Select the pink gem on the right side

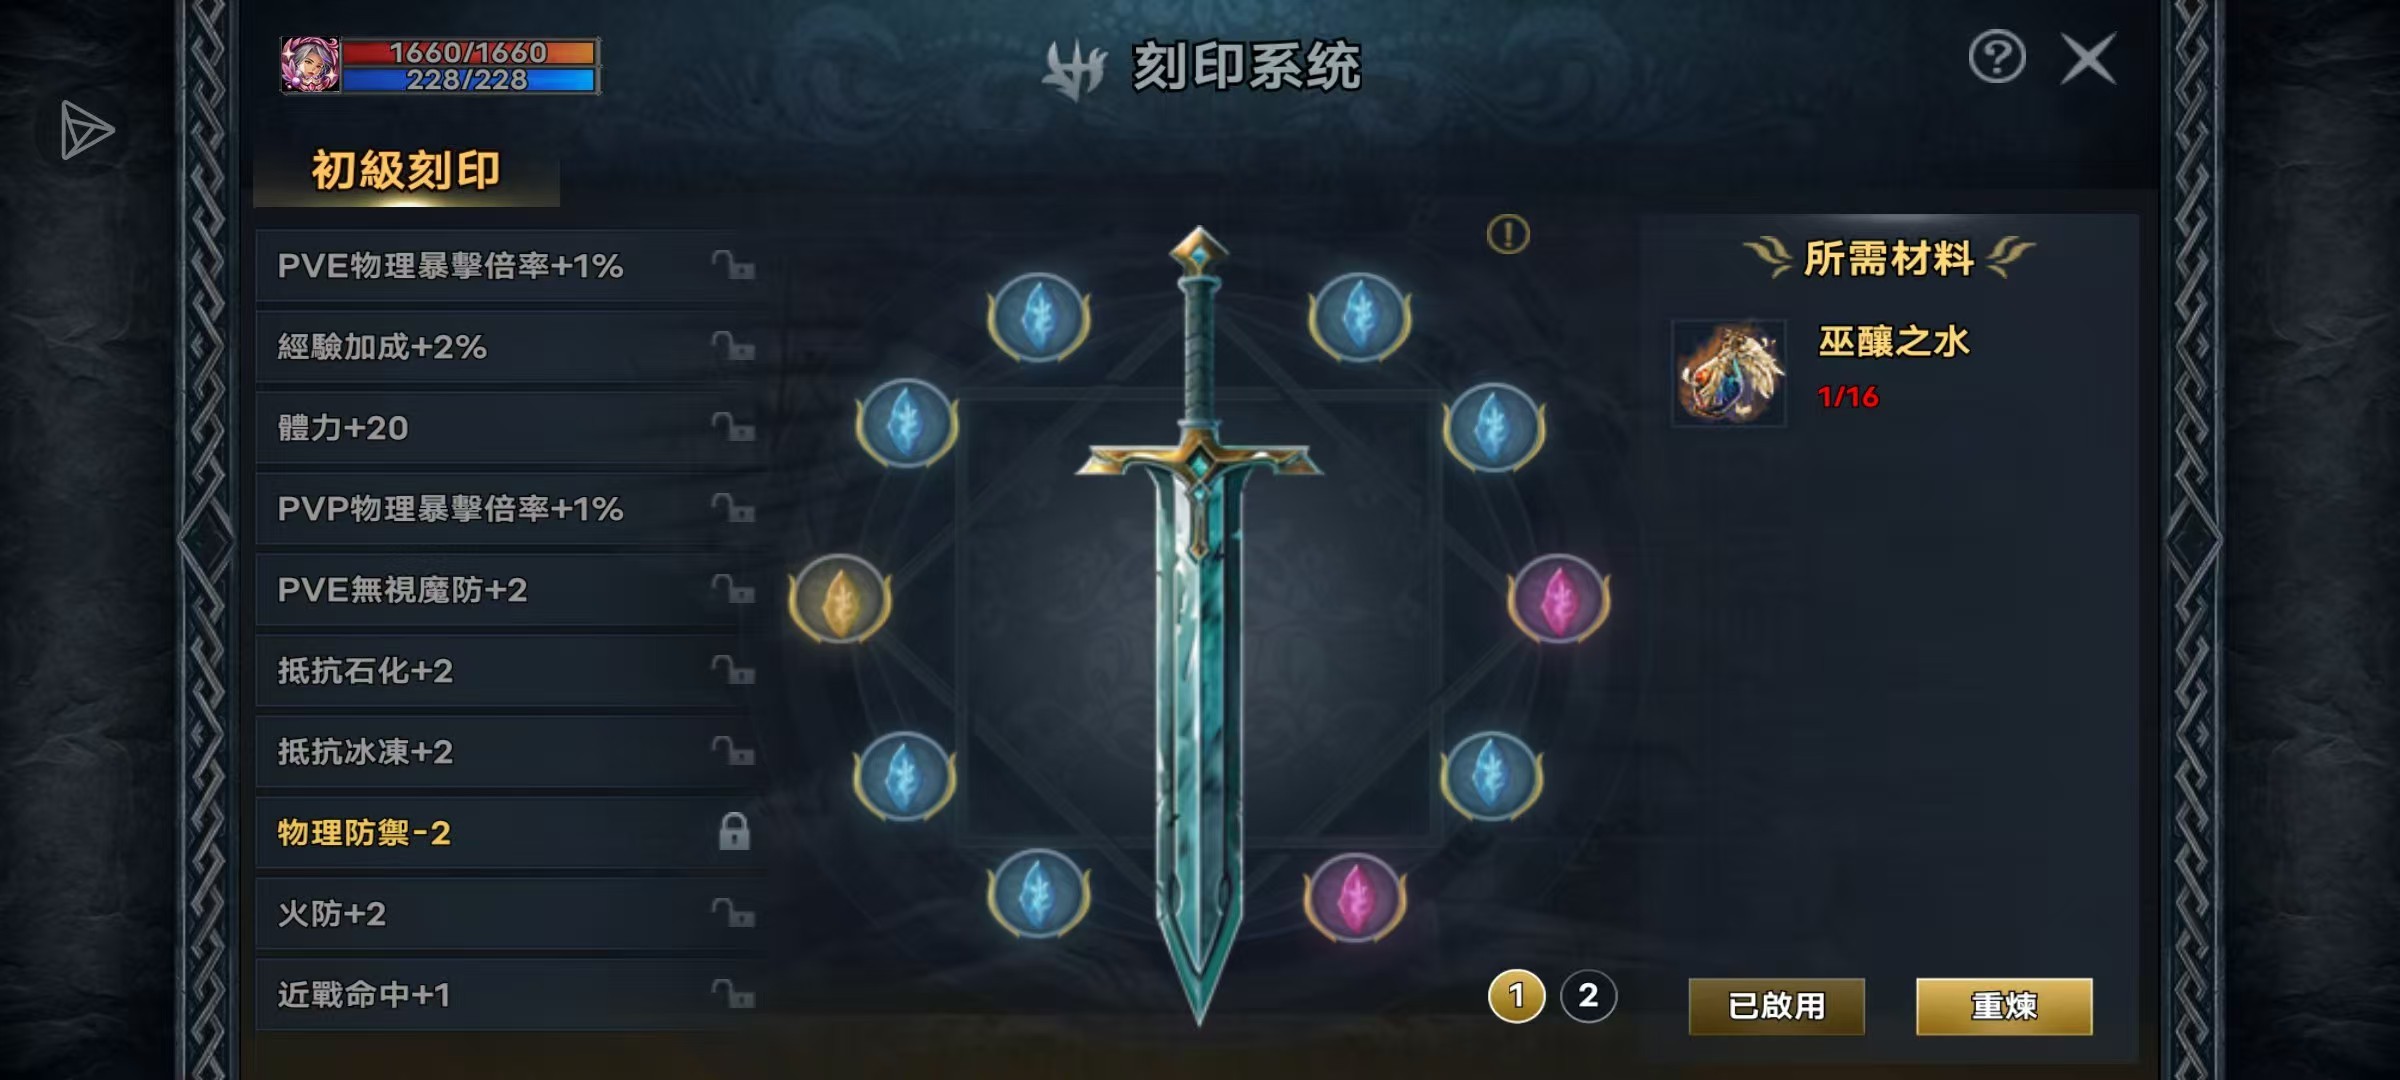[x=1558, y=598]
